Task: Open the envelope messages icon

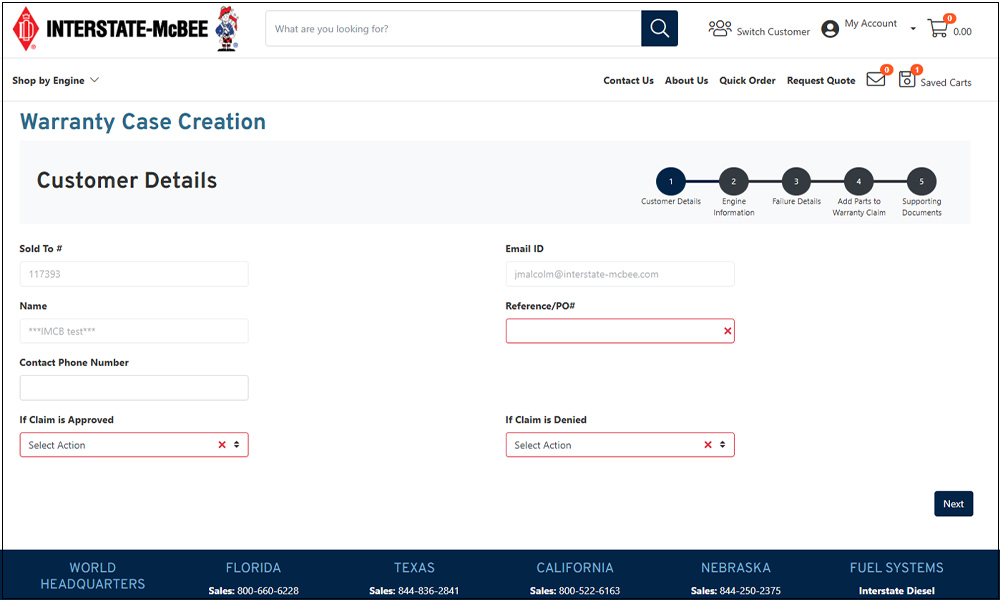Action: [876, 80]
